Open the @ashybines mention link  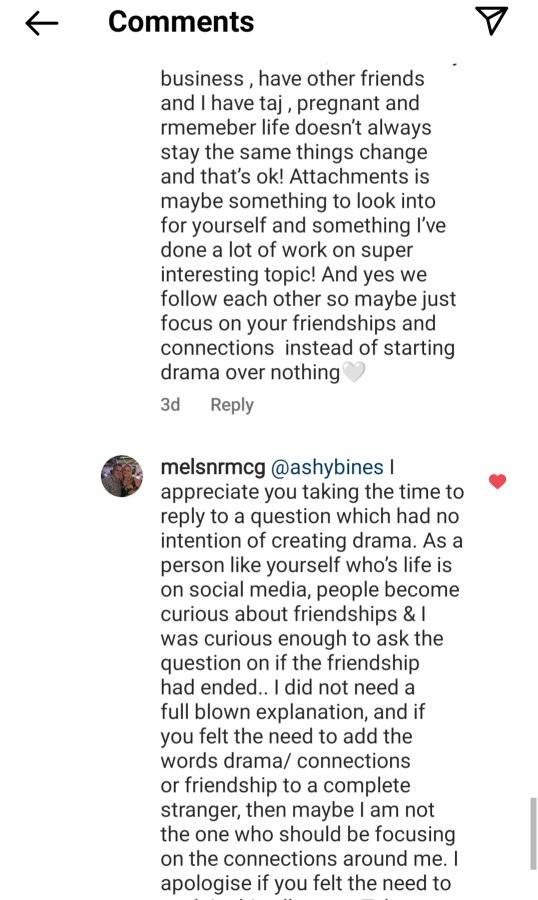click(326, 467)
